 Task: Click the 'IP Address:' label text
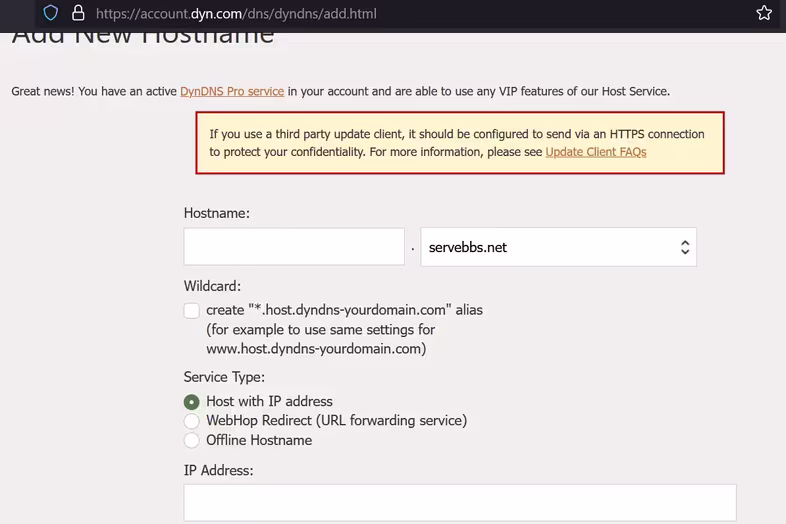pyautogui.click(x=219, y=470)
